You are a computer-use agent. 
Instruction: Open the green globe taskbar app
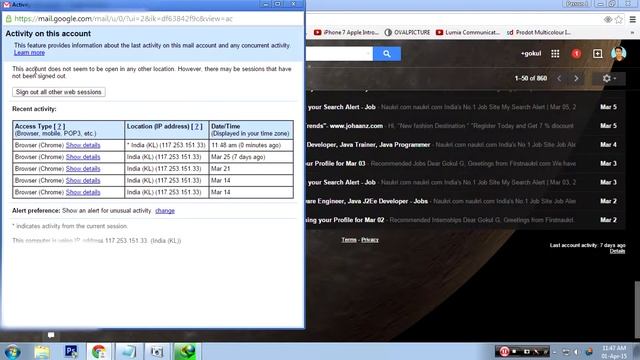coord(186,352)
